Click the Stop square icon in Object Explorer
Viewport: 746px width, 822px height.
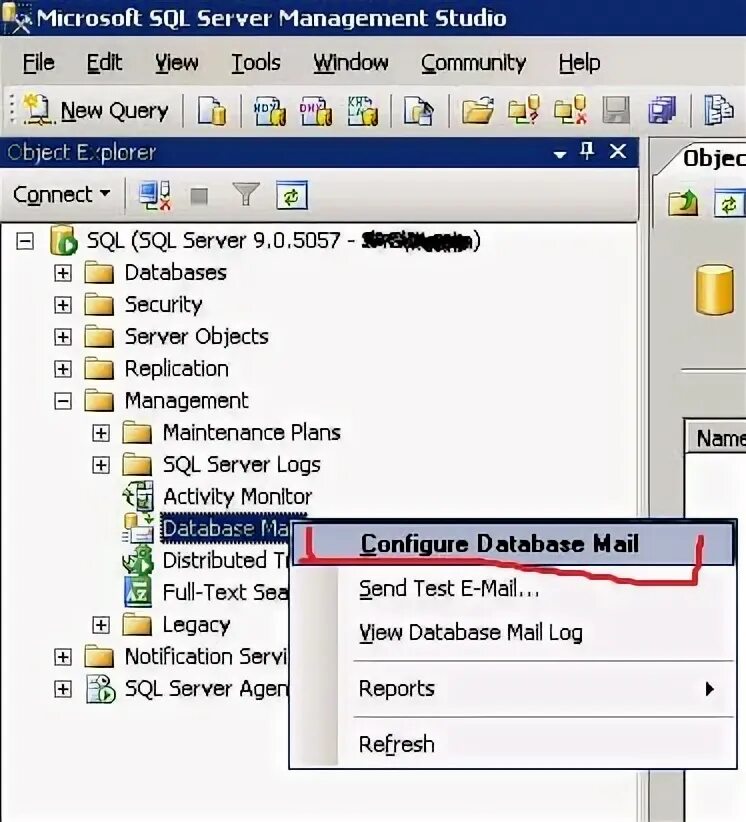coord(199,196)
